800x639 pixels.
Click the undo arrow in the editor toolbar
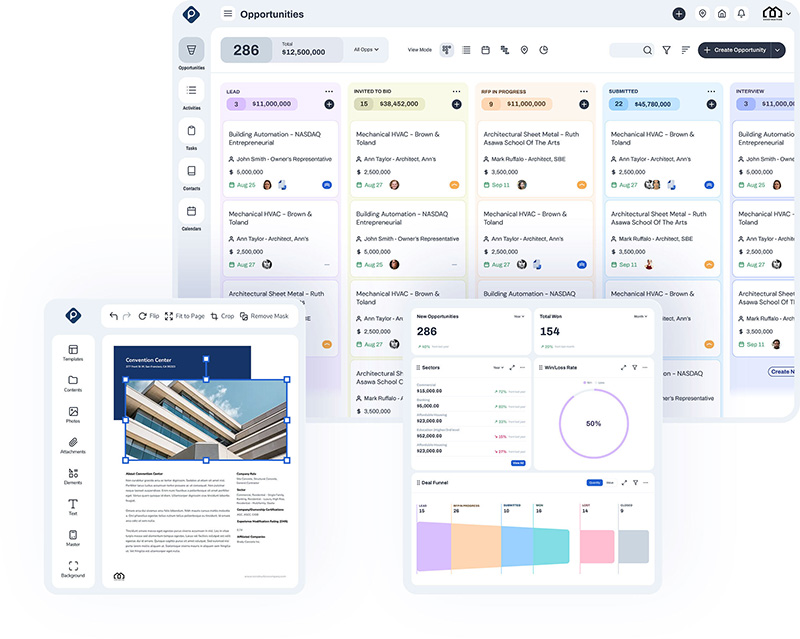point(114,316)
